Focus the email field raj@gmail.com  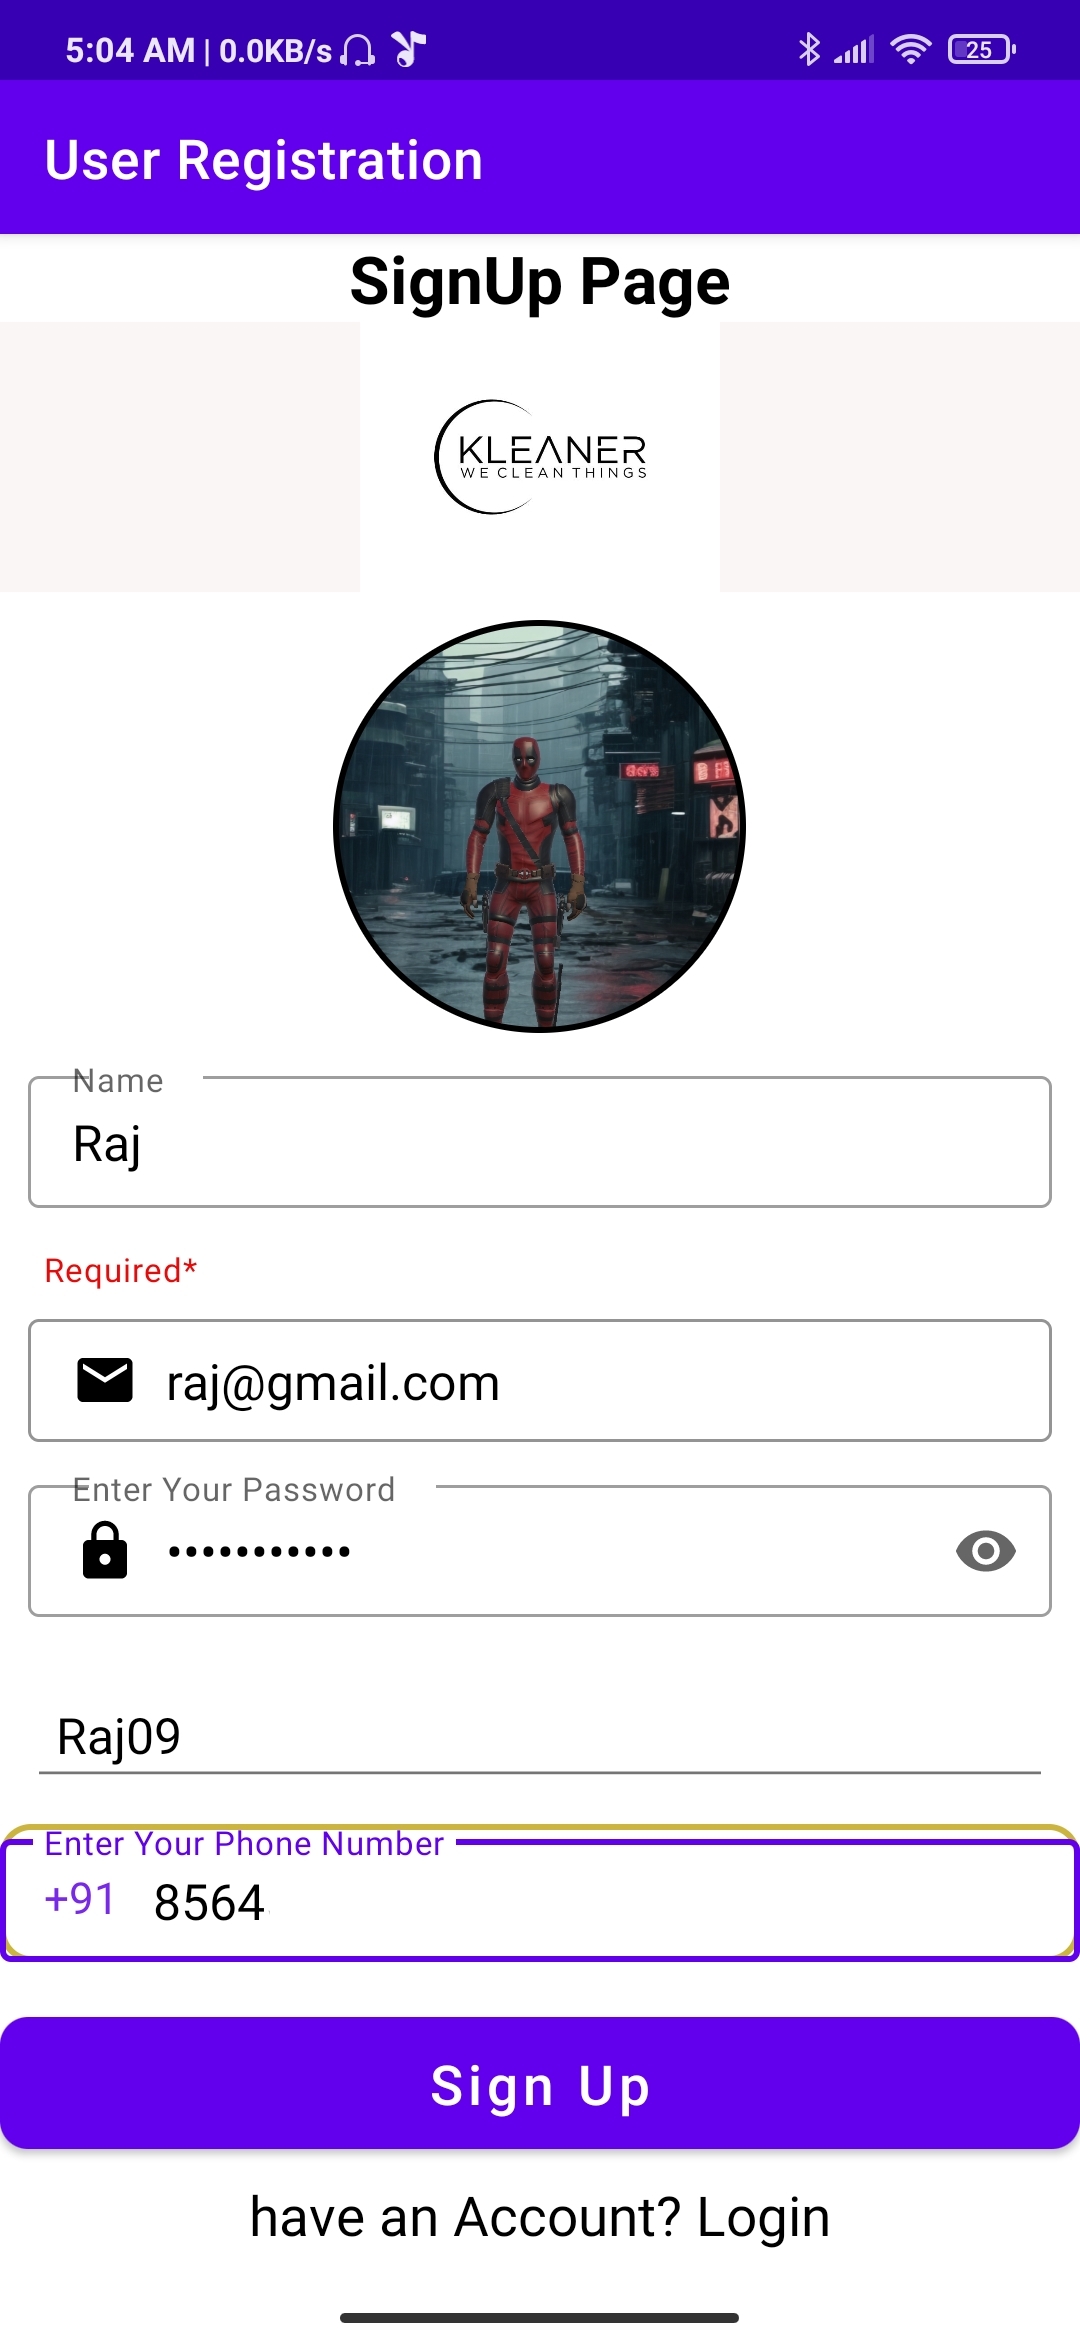coord(540,1380)
